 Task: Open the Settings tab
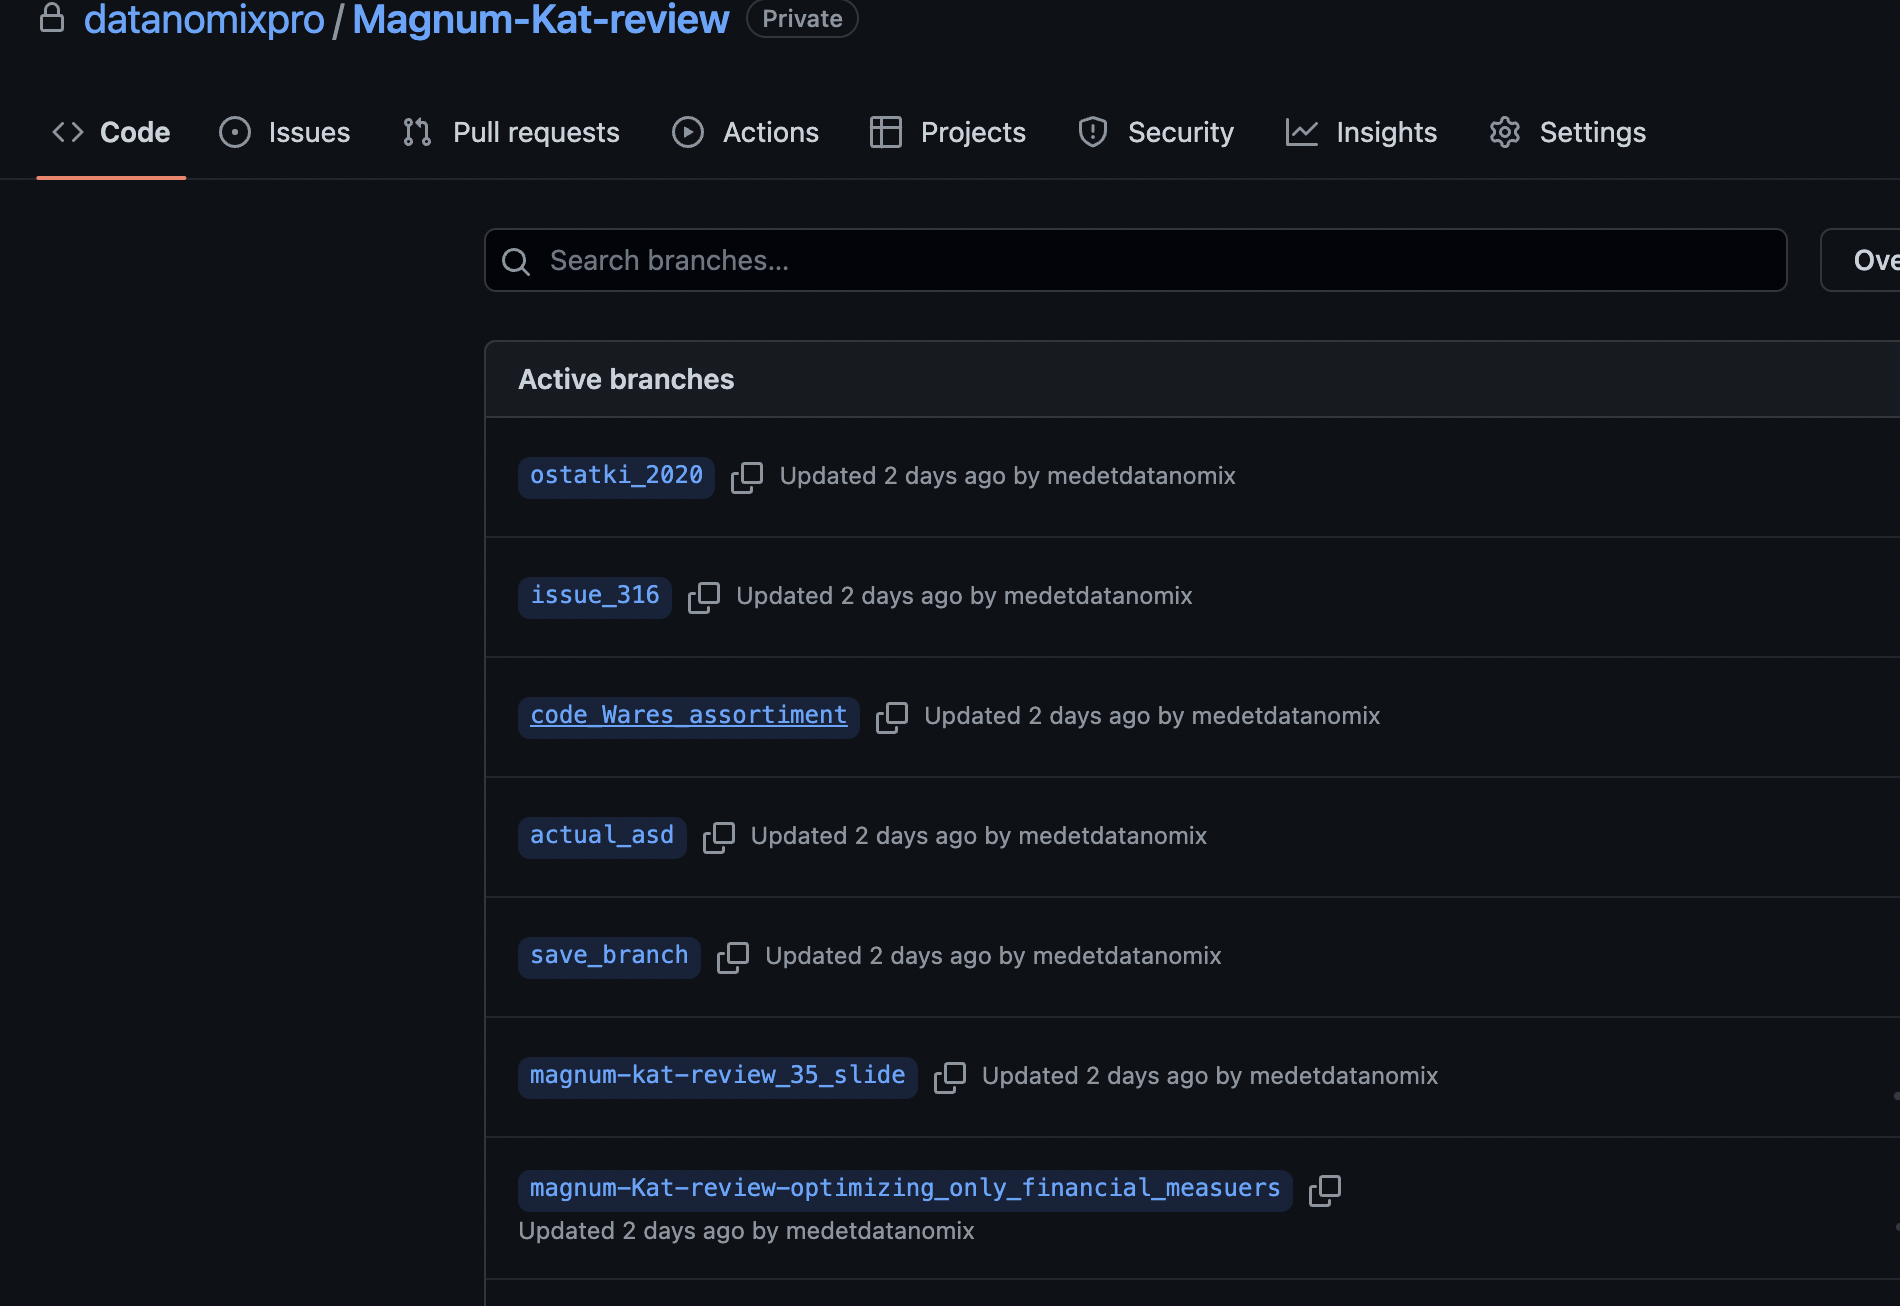pos(1591,132)
